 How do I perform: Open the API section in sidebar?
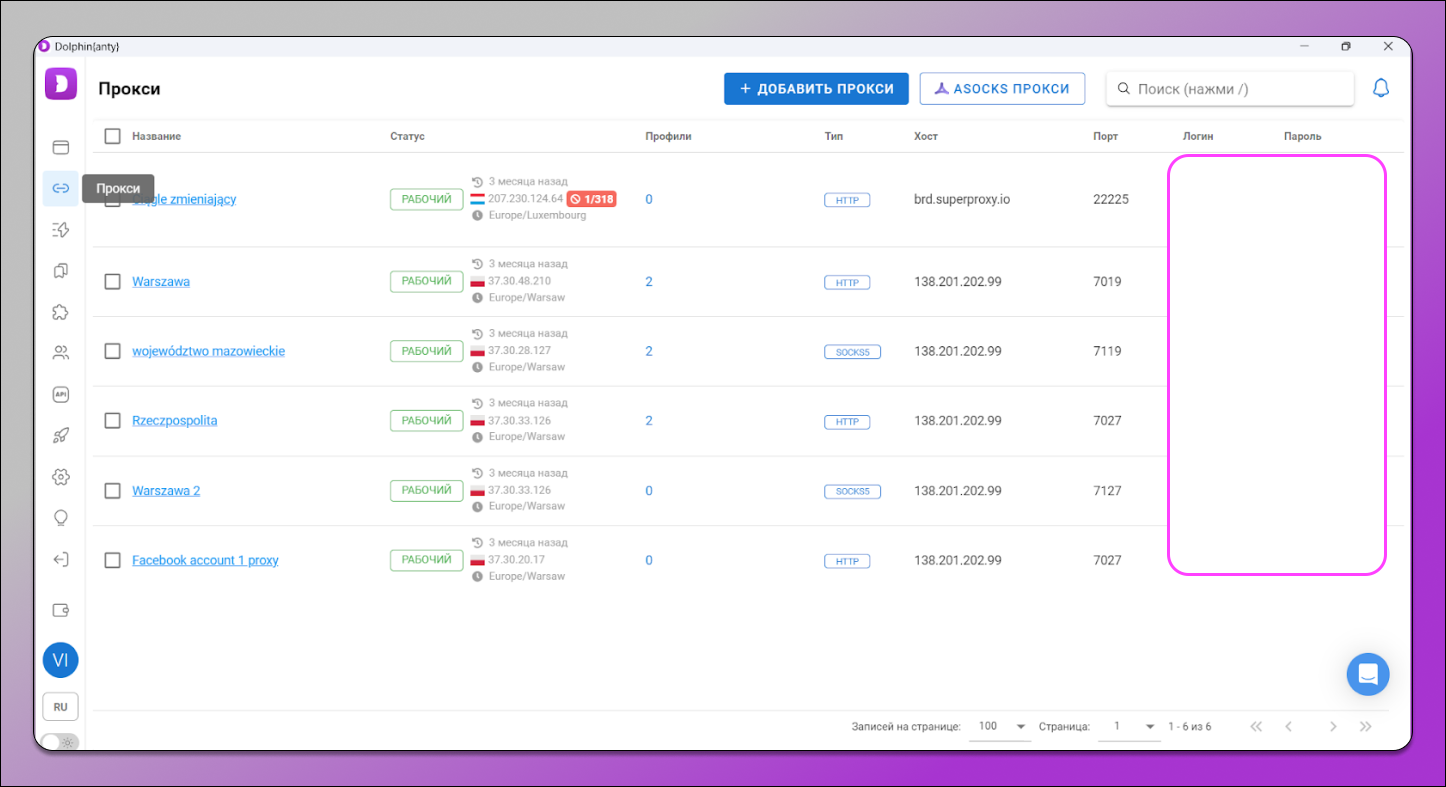pyautogui.click(x=61, y=394)
